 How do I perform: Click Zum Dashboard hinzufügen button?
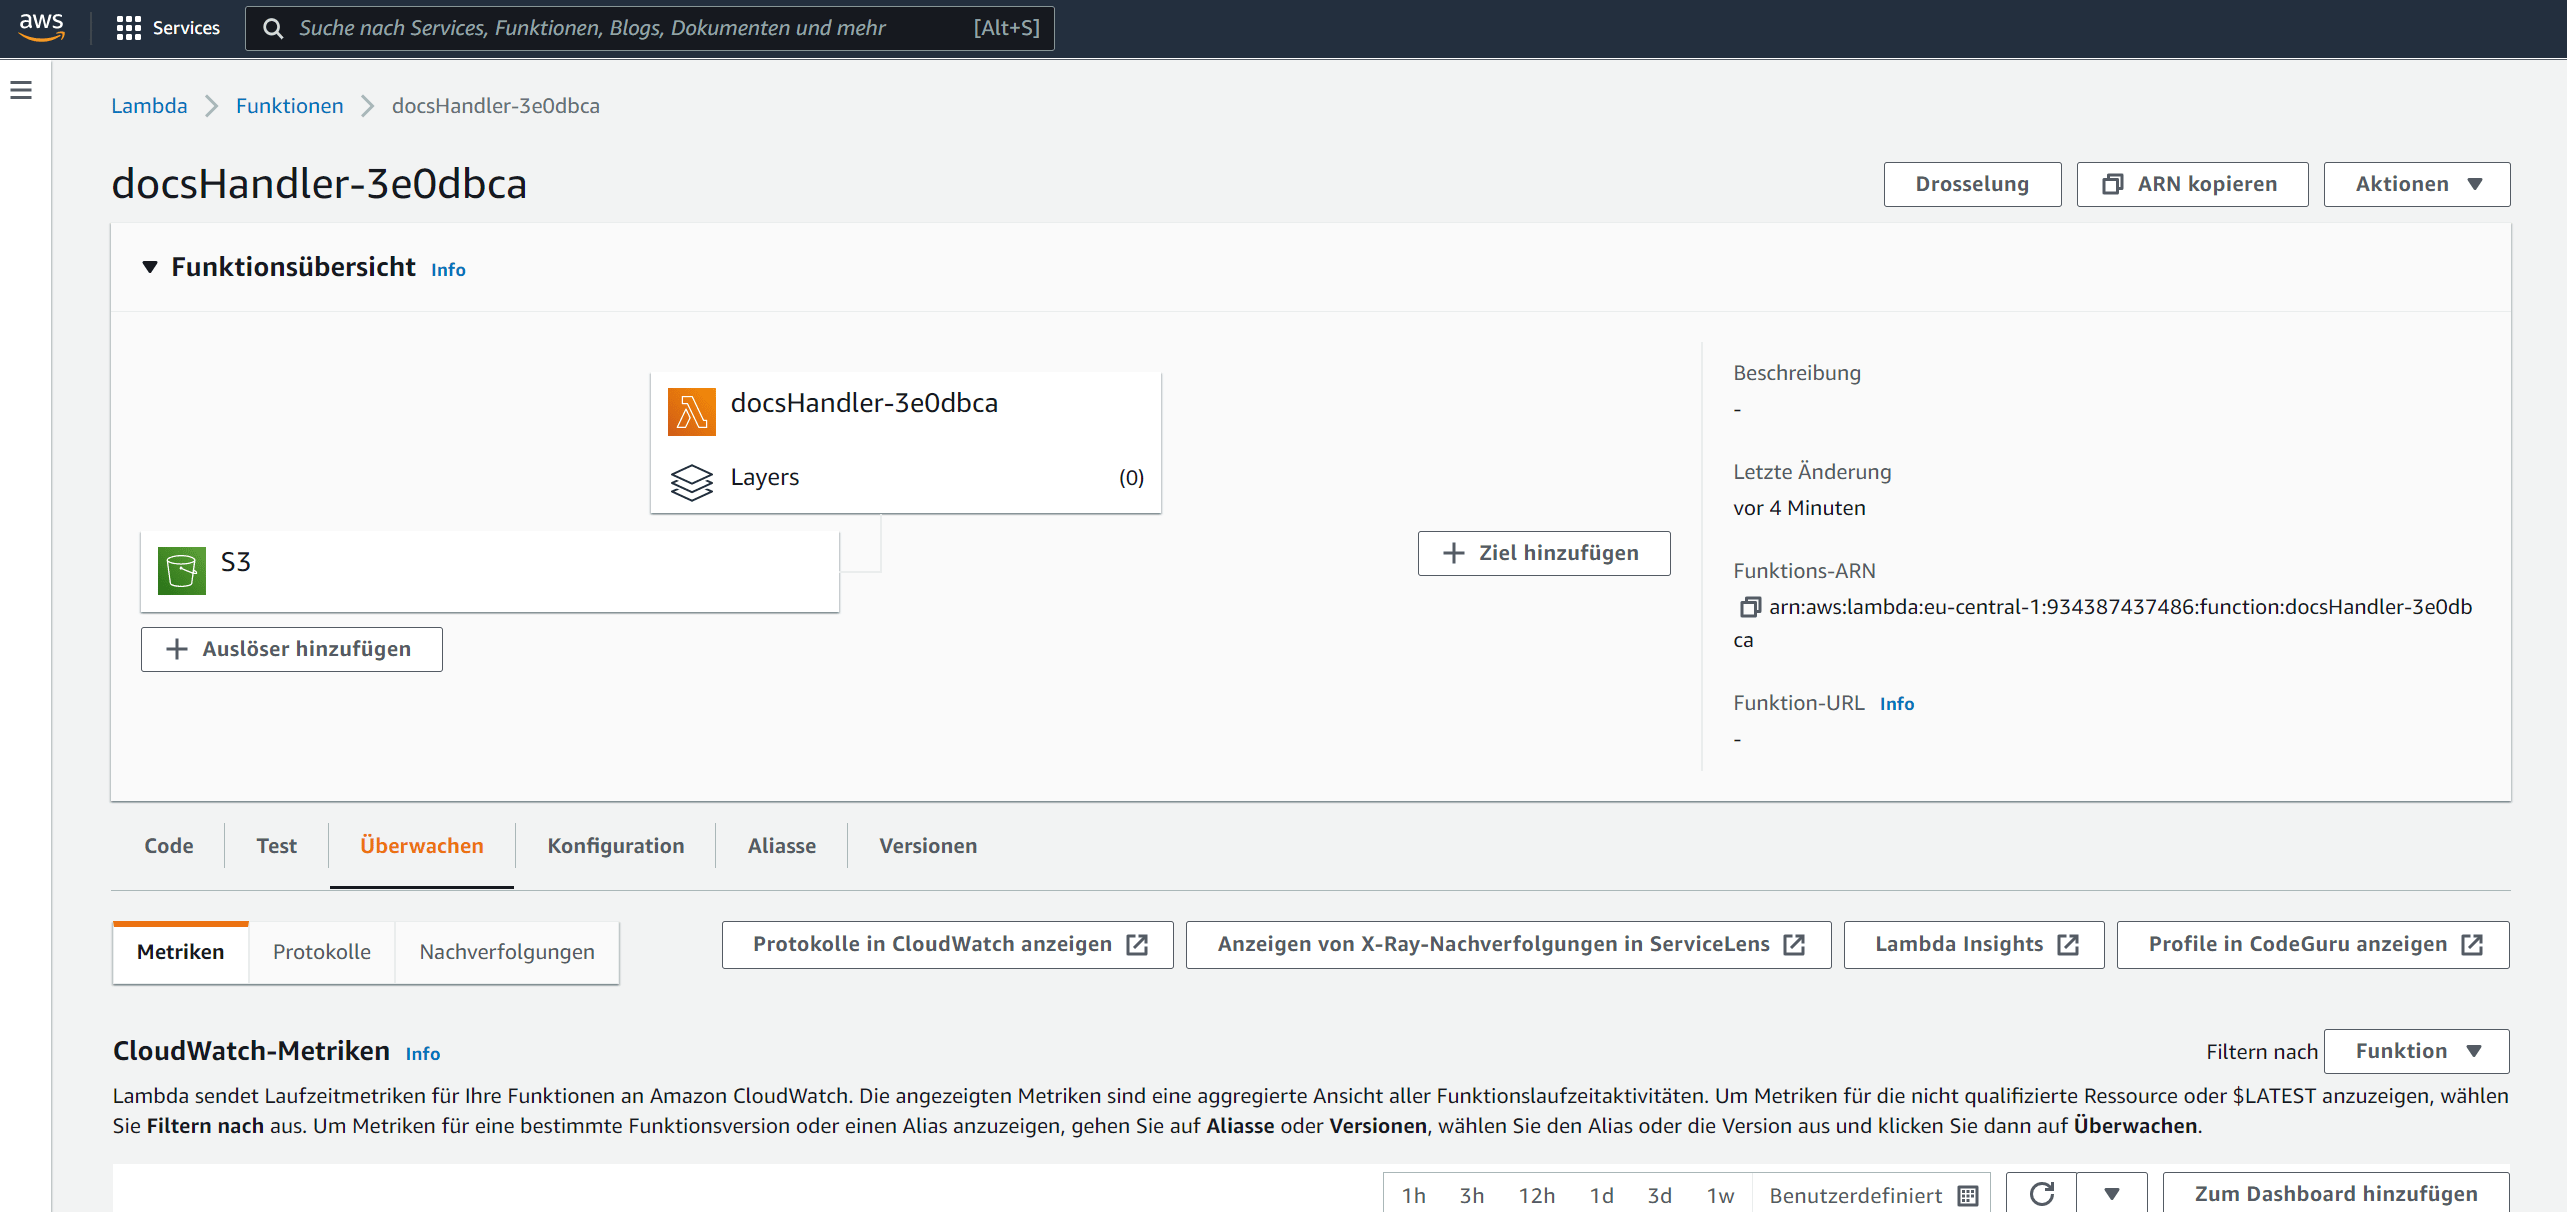tap(2336, 1194)
